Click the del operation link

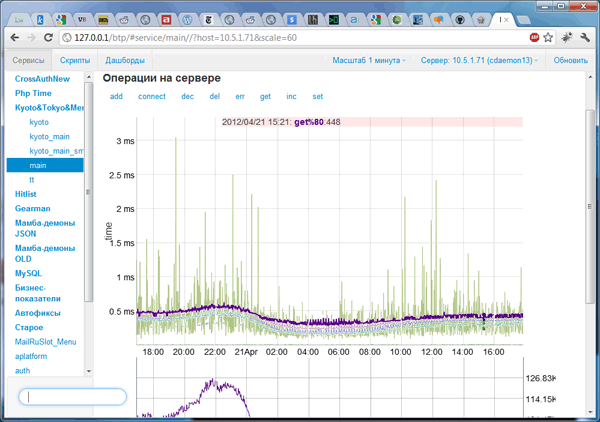point(215,96)
